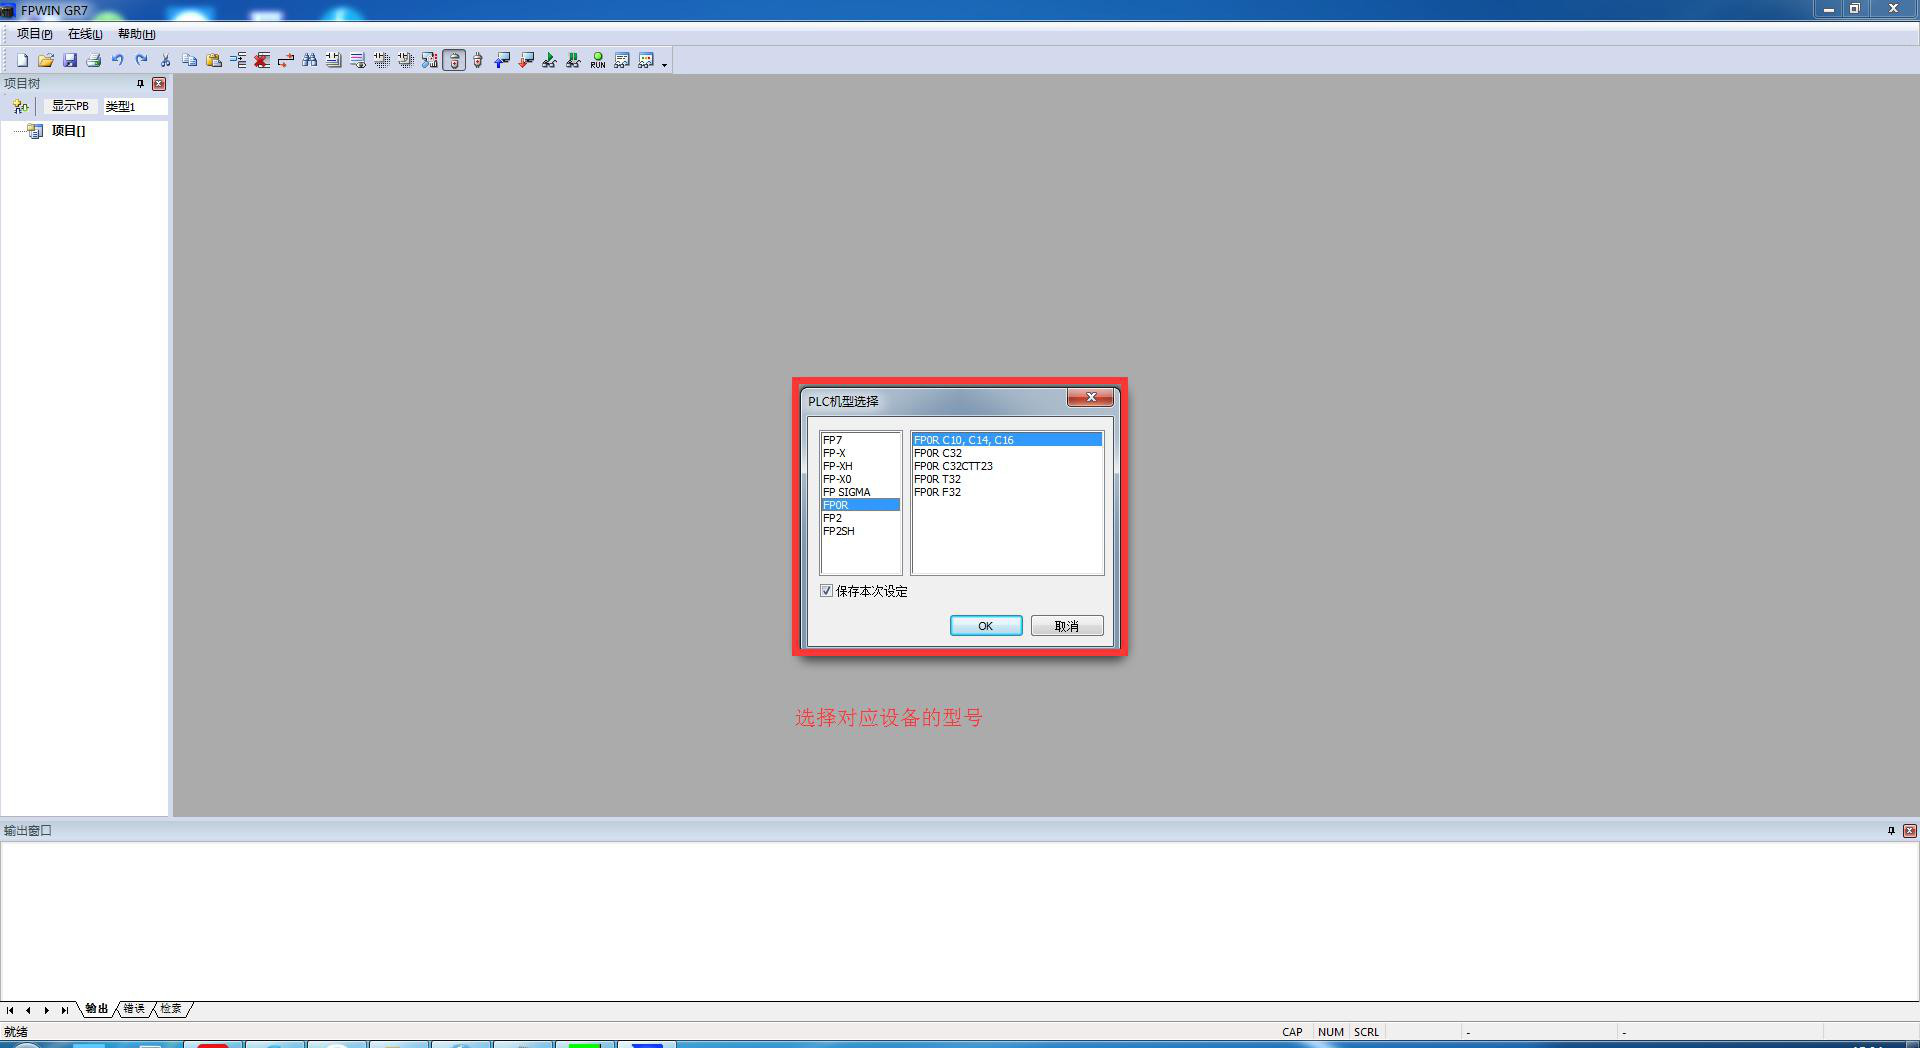Uncheck the 保存本次设定 checkbox
This screenshot has height=1048, width=1920.
click(827, 591)
